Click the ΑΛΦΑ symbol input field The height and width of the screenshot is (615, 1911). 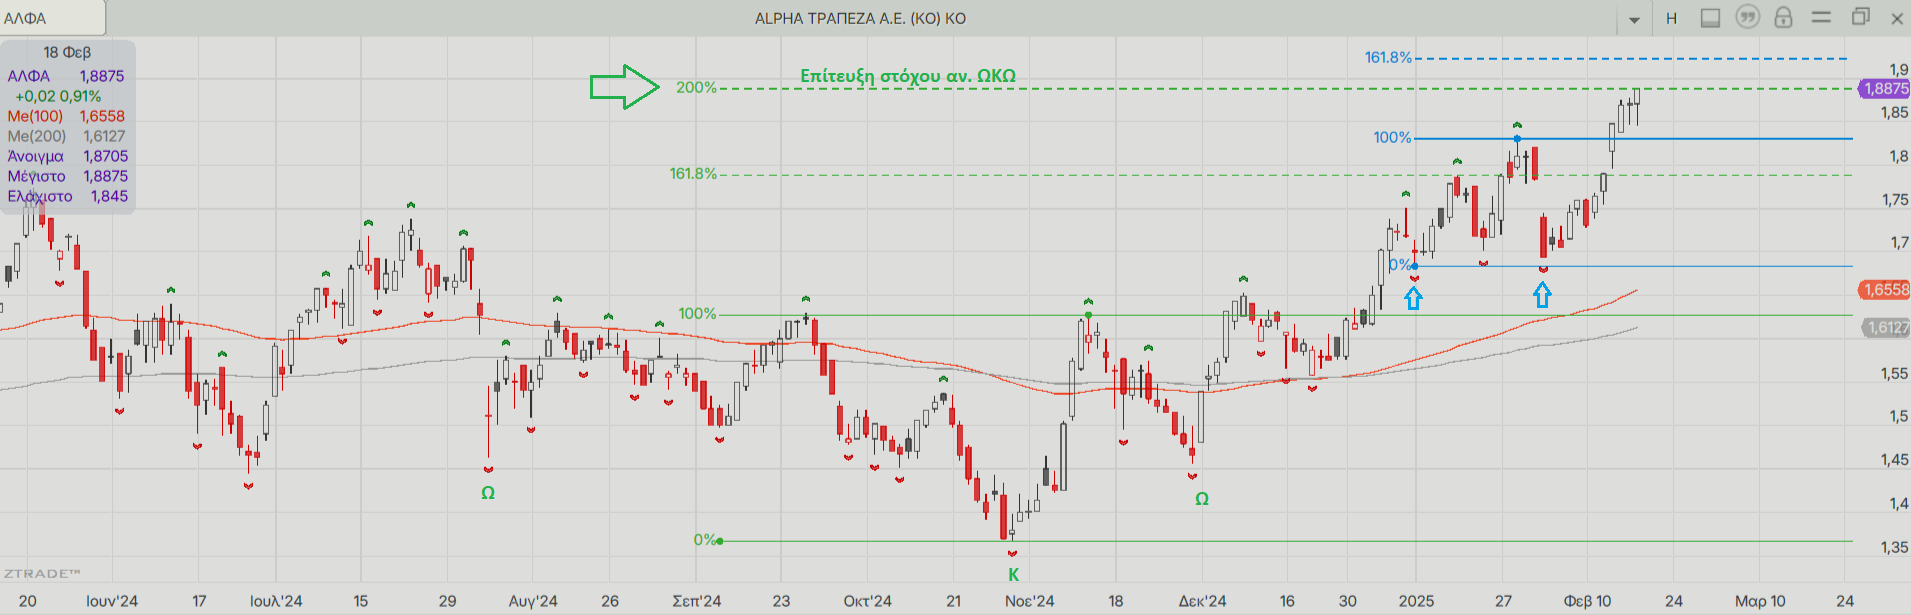52,18
